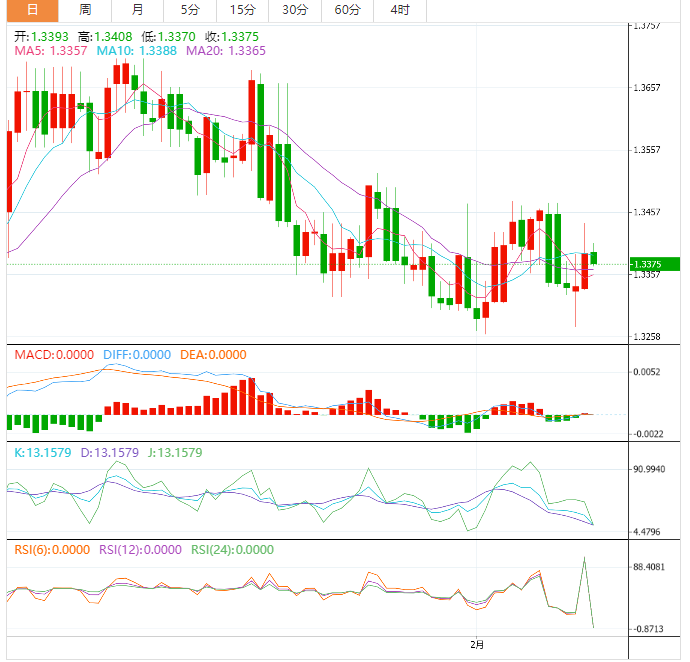Click the 2月 date axis marker
This screenshot has height=662, width=690.
point(477,645)
